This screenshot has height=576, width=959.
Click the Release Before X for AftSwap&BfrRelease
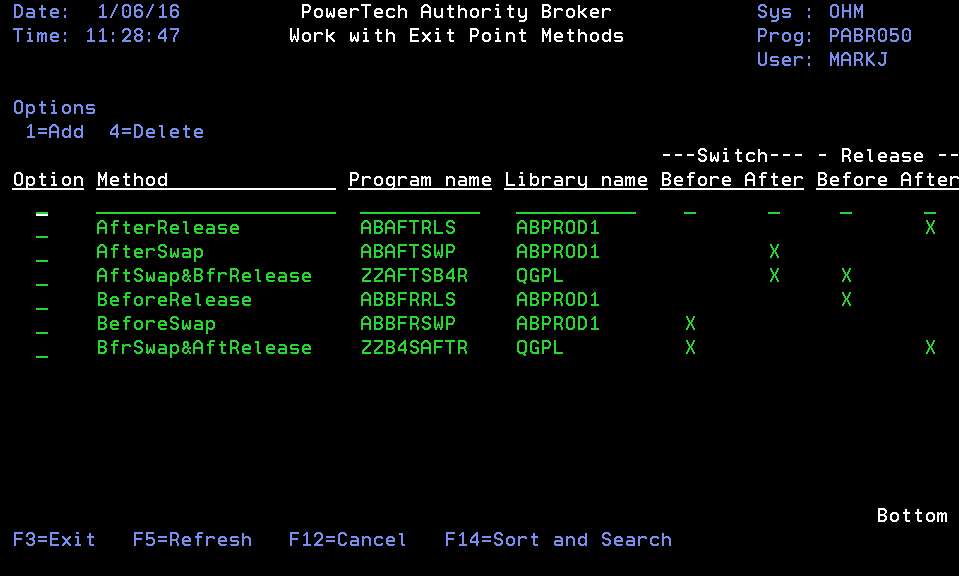[846, 275]
